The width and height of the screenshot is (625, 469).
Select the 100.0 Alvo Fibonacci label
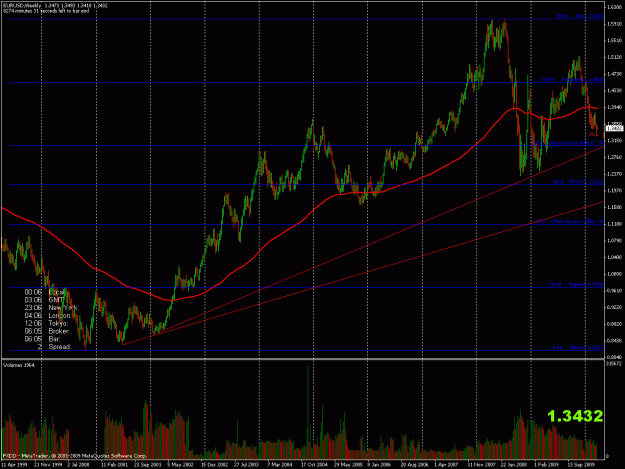click(580, 16)
